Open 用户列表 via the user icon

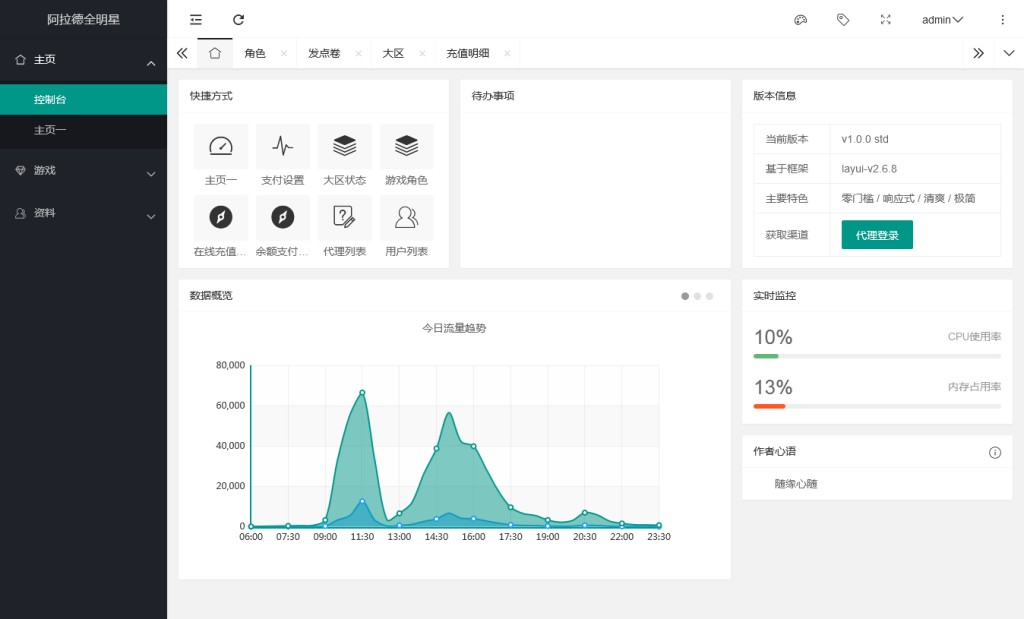pos(406,217)
